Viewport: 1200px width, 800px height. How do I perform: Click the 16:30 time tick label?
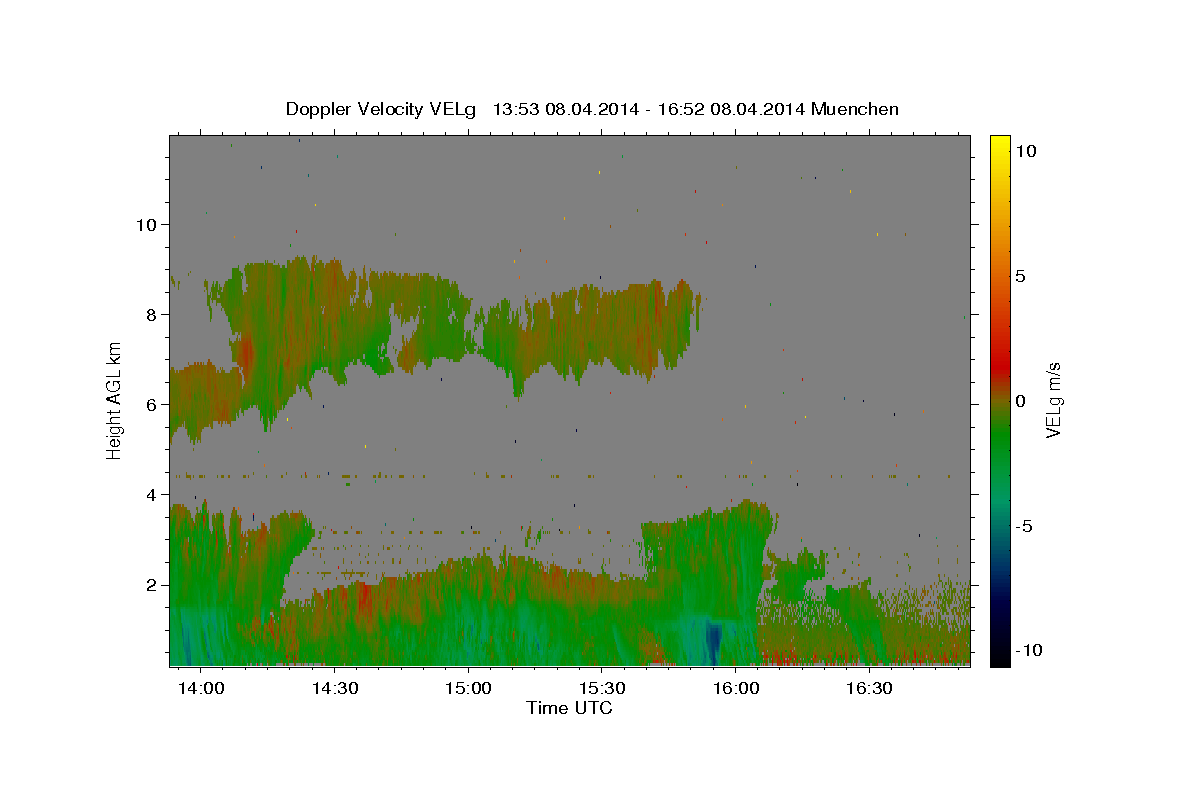click(869, 689)
